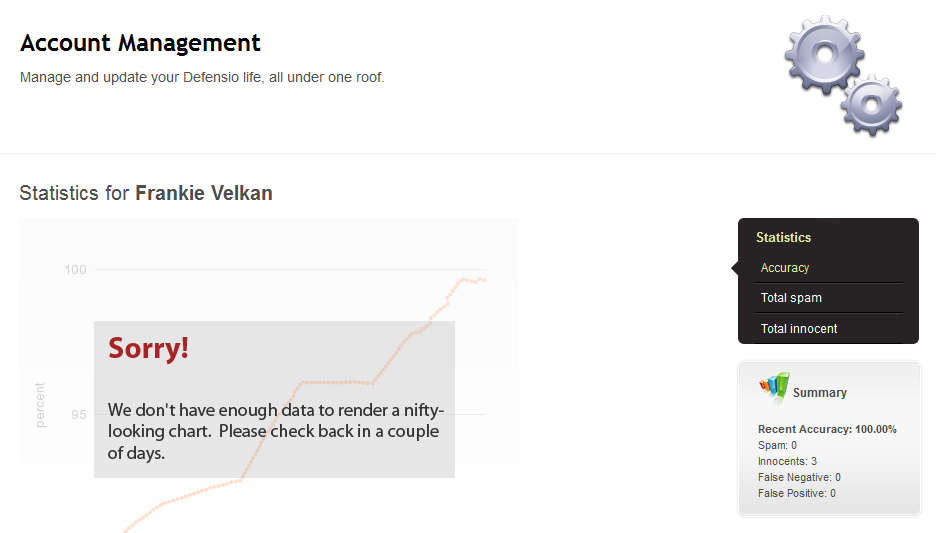Click the not-enough-data message text

[274, 431]
